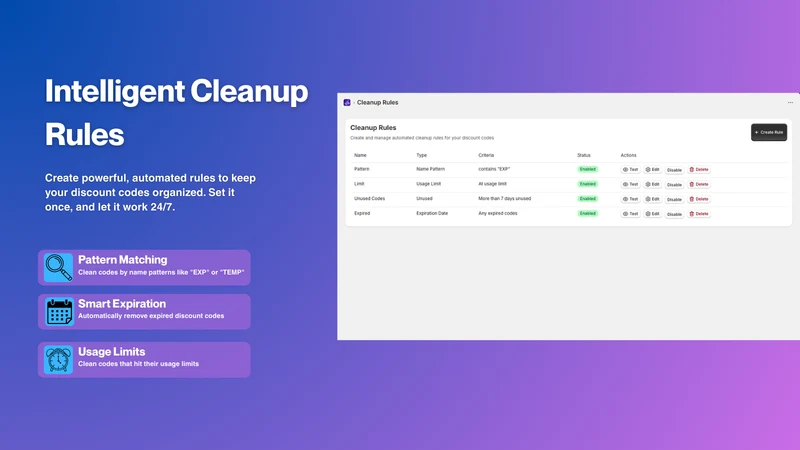Image resolution: width=800 pixels, height=450 pixels.
Task: Delete the Pattern rule
Action: pyautogui.click(x=699, y=169)
